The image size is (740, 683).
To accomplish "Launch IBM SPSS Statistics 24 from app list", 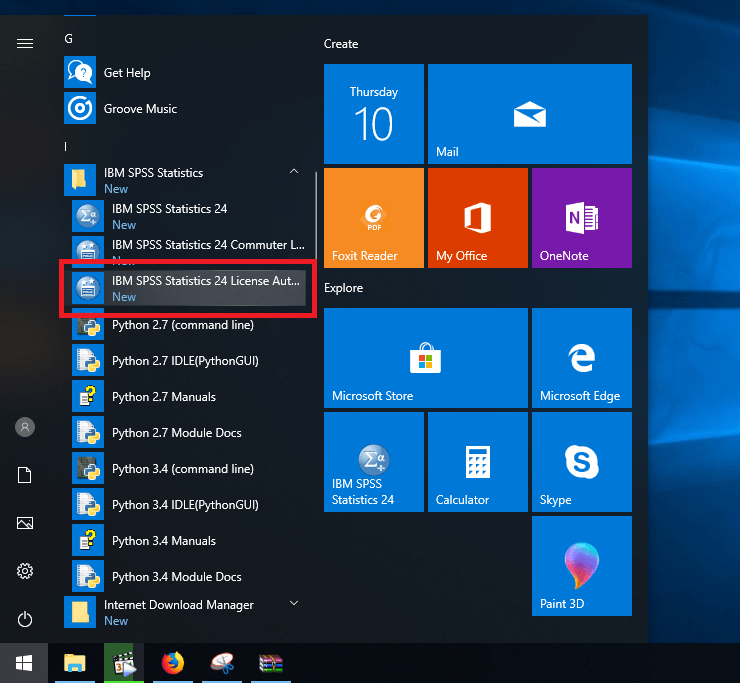I will coord(170,216).
